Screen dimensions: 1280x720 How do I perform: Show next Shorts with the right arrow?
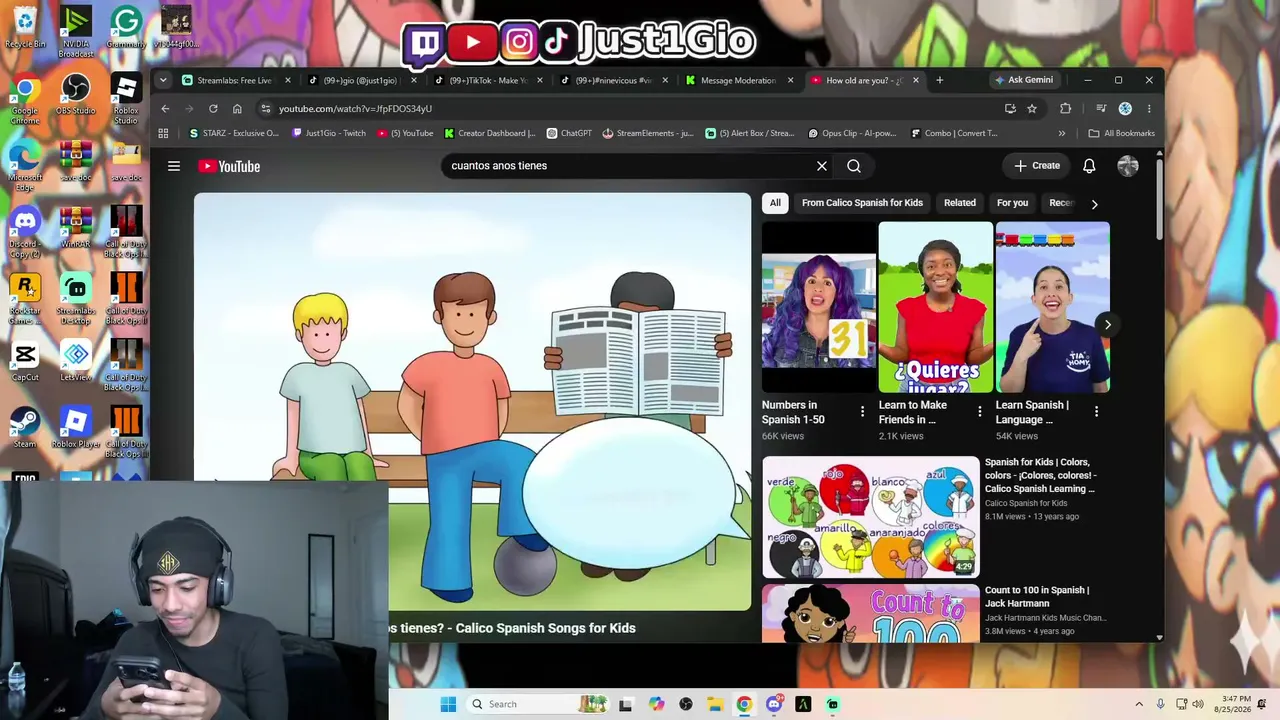point(1107,324)
